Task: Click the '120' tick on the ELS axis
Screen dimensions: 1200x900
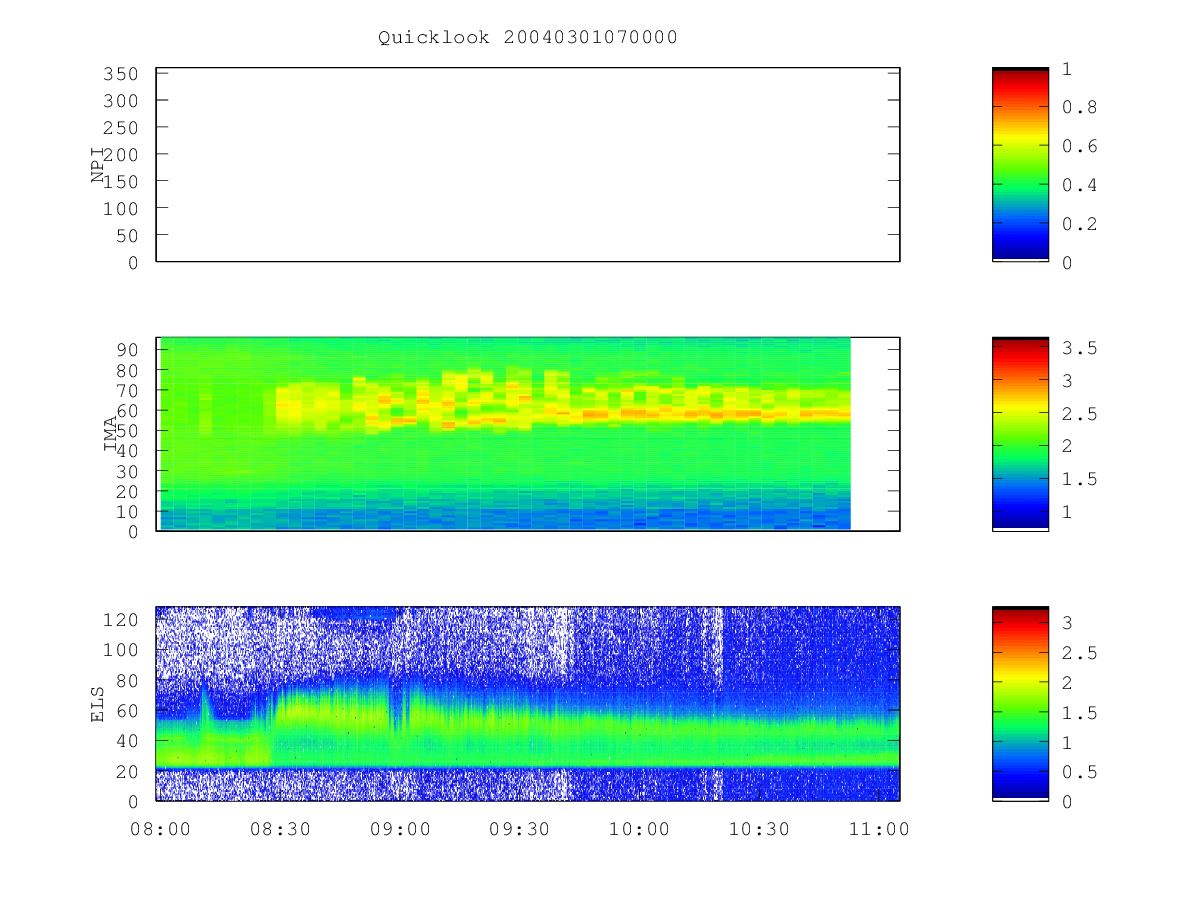Action: (x=120, y=620)
